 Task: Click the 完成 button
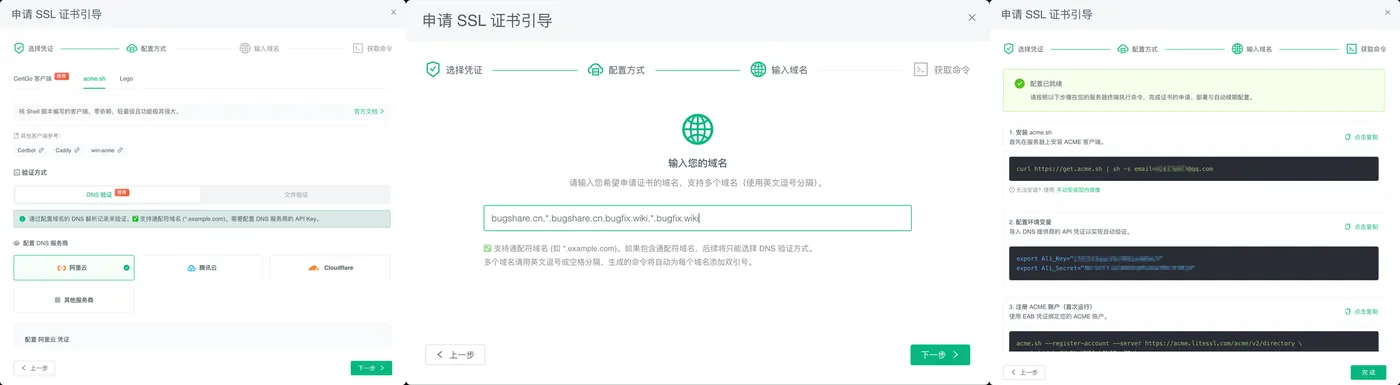(x=1368, y=372)
